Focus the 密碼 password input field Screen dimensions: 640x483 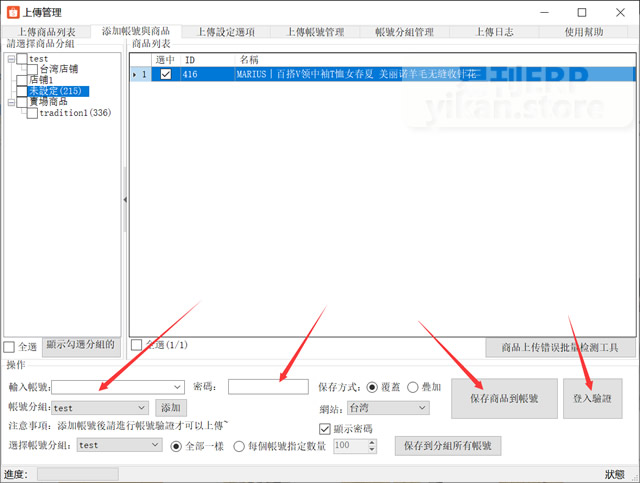(267, 387)
